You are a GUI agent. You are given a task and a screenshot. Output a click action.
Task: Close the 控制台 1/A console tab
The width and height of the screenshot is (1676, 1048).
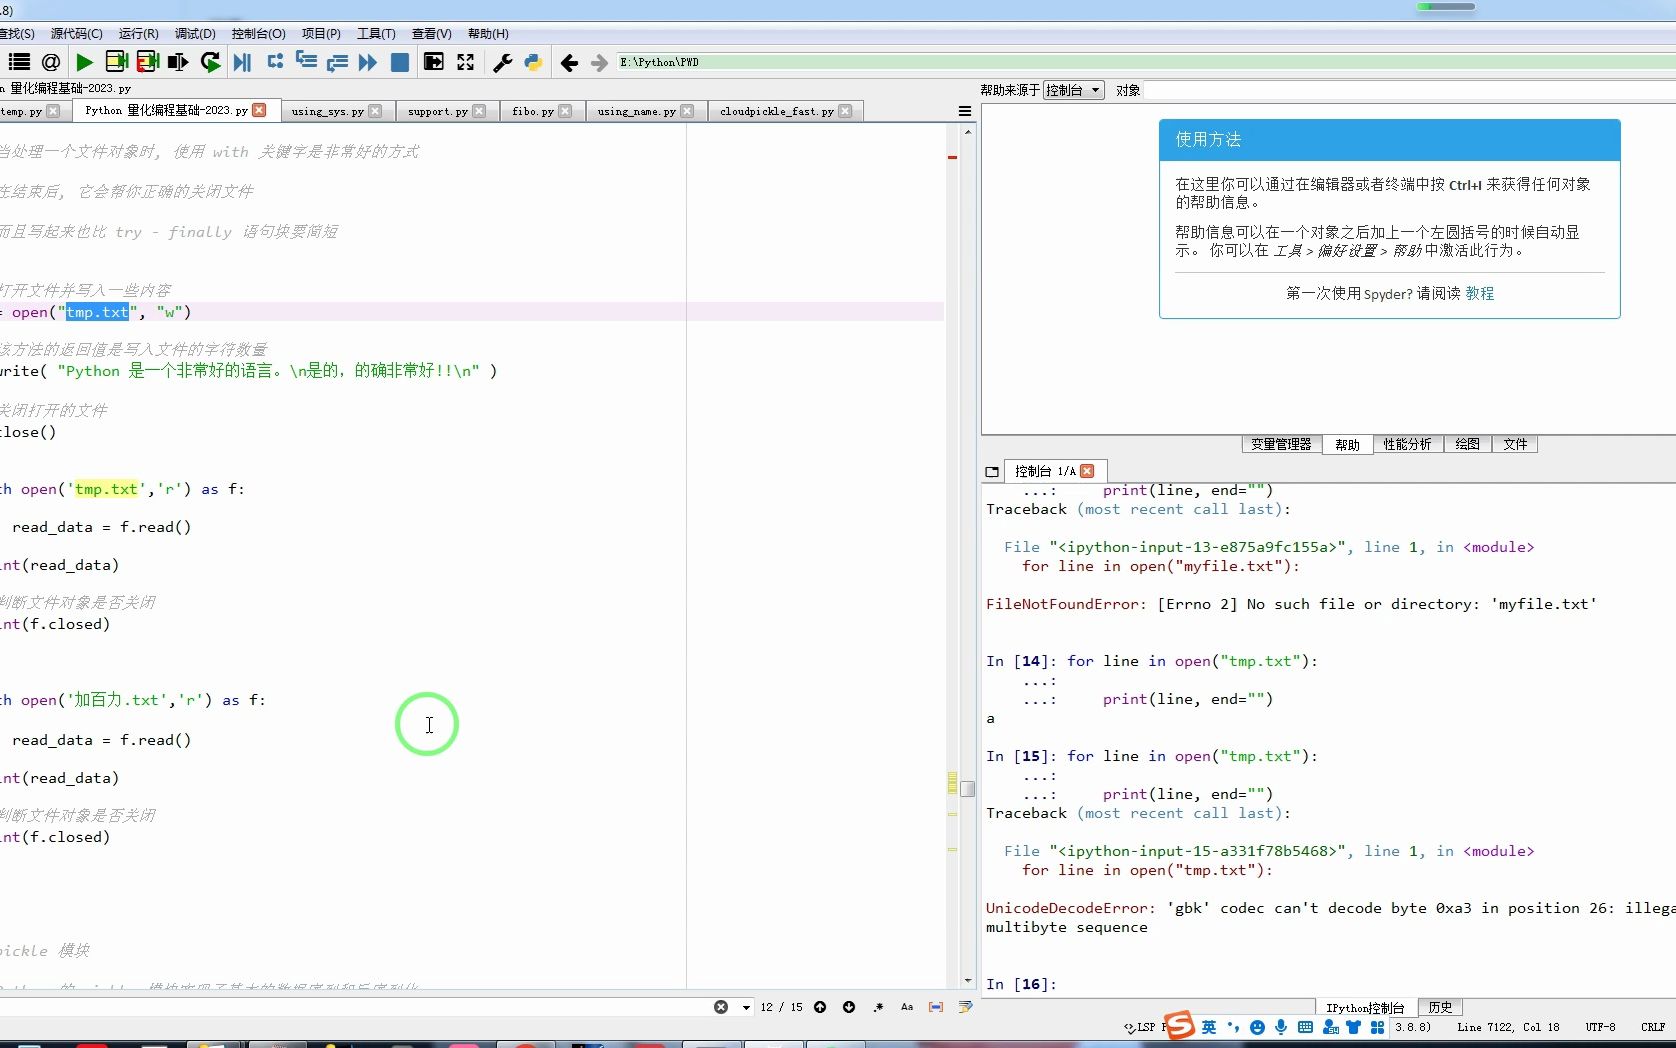tap(1088, 471)
